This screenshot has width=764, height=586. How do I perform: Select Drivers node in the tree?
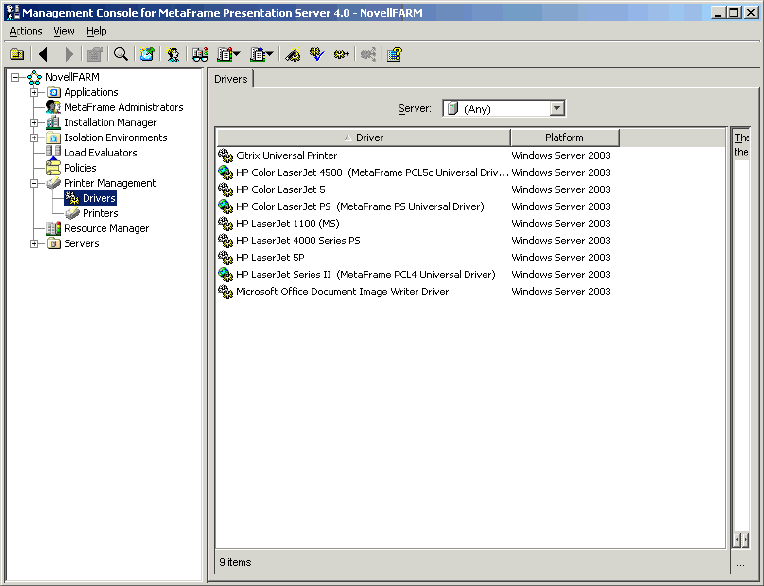pos(99,198)
